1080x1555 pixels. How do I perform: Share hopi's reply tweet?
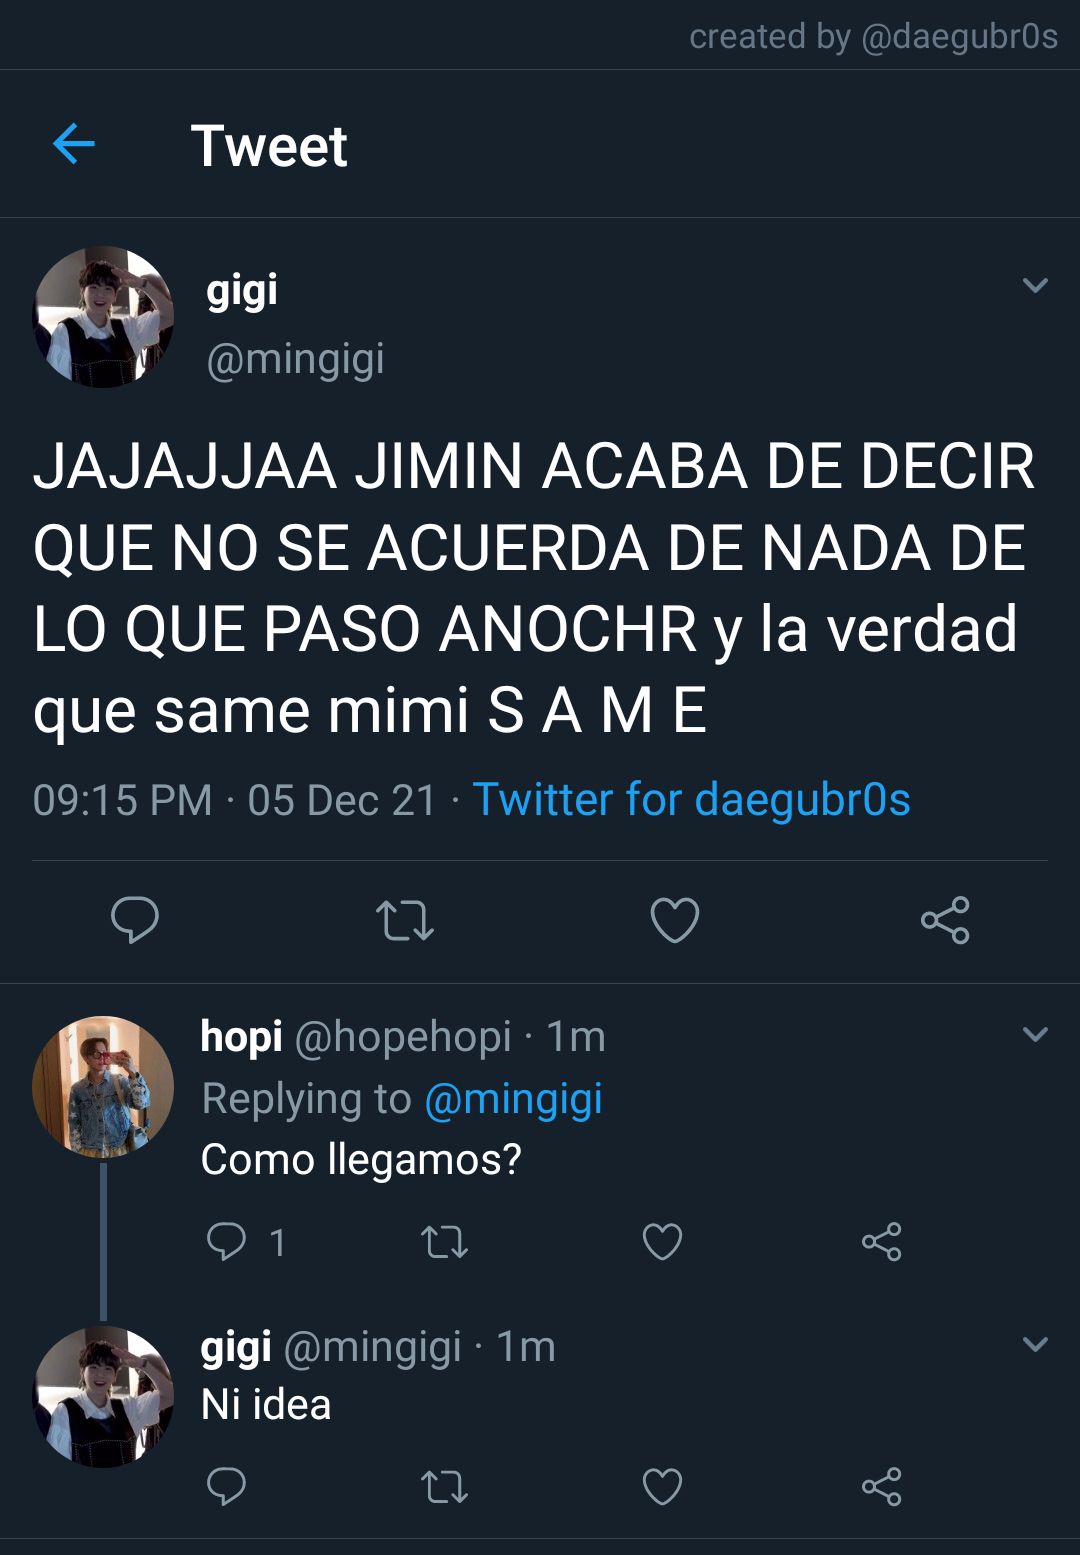(882, 1242)
